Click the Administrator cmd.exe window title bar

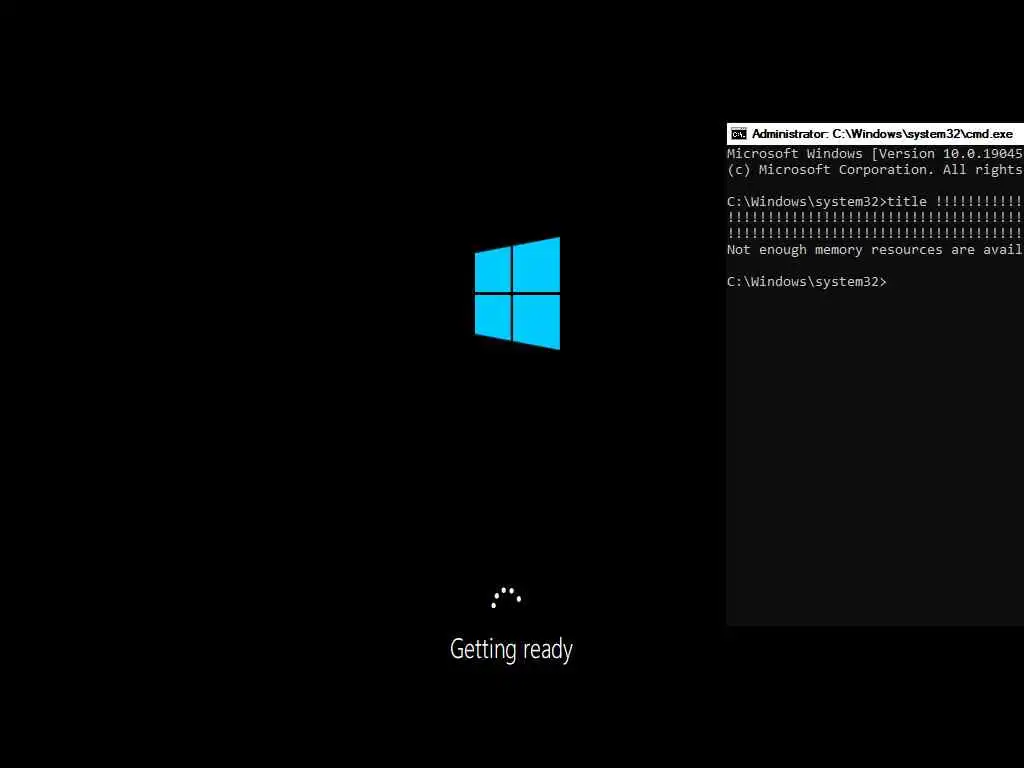click(875, 134)
